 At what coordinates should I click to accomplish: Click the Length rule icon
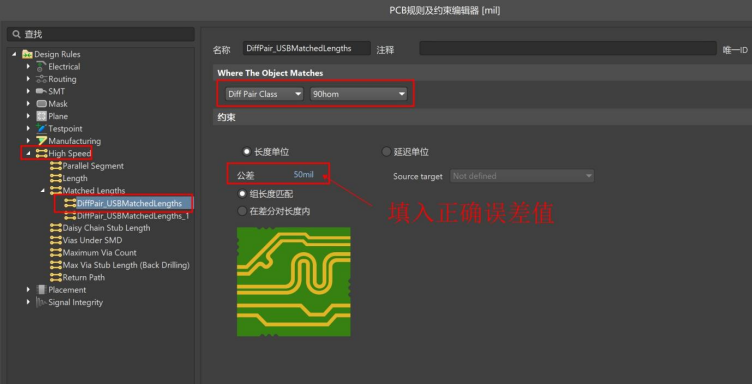(56, 178)
